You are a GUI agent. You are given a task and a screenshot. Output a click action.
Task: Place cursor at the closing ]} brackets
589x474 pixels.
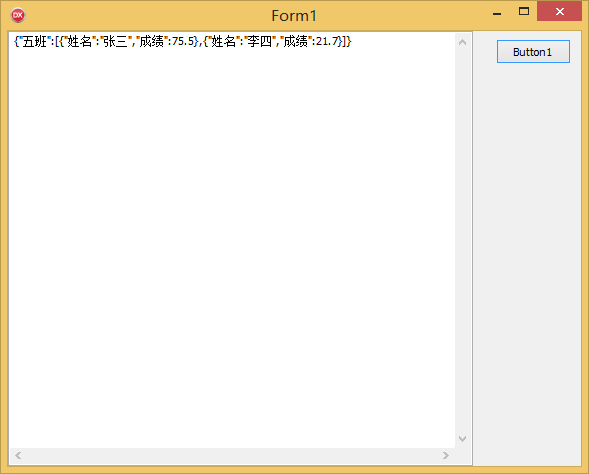pyautogui.click(x=347, y=41)
